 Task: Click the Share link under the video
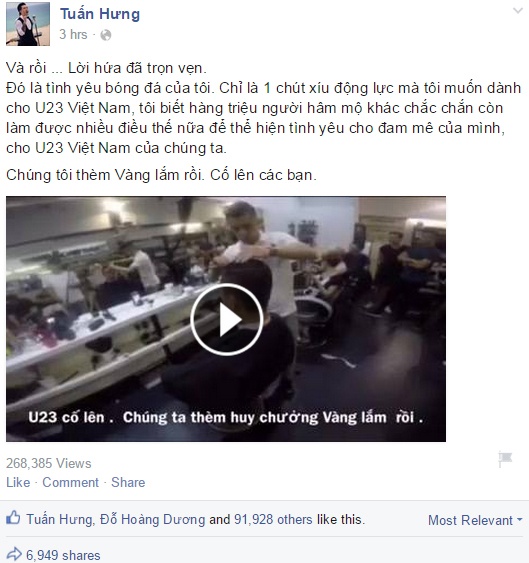point(128,482)
